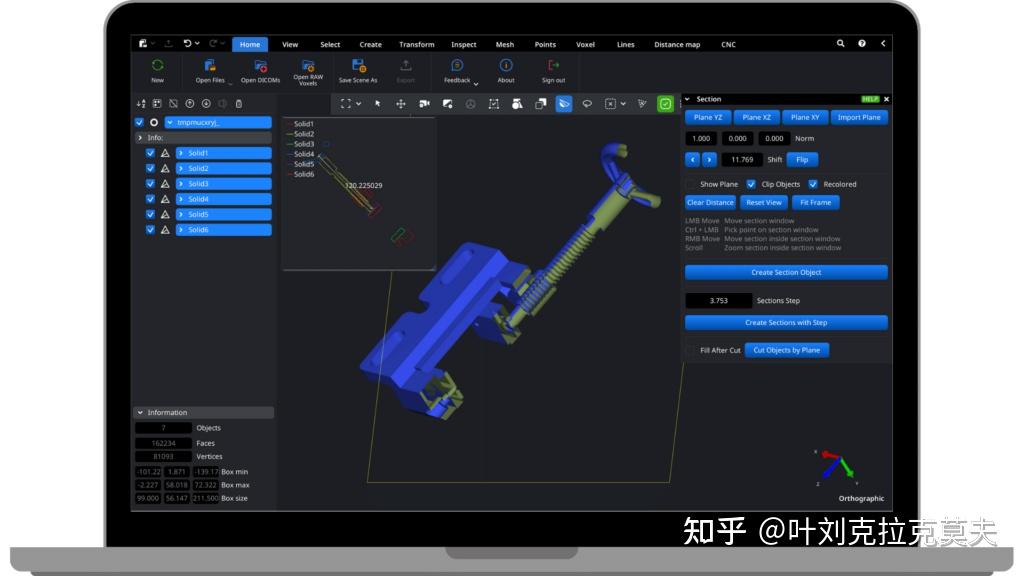Collapse the Information panel
Screen dimensions: 1024x576
(140, 413)
